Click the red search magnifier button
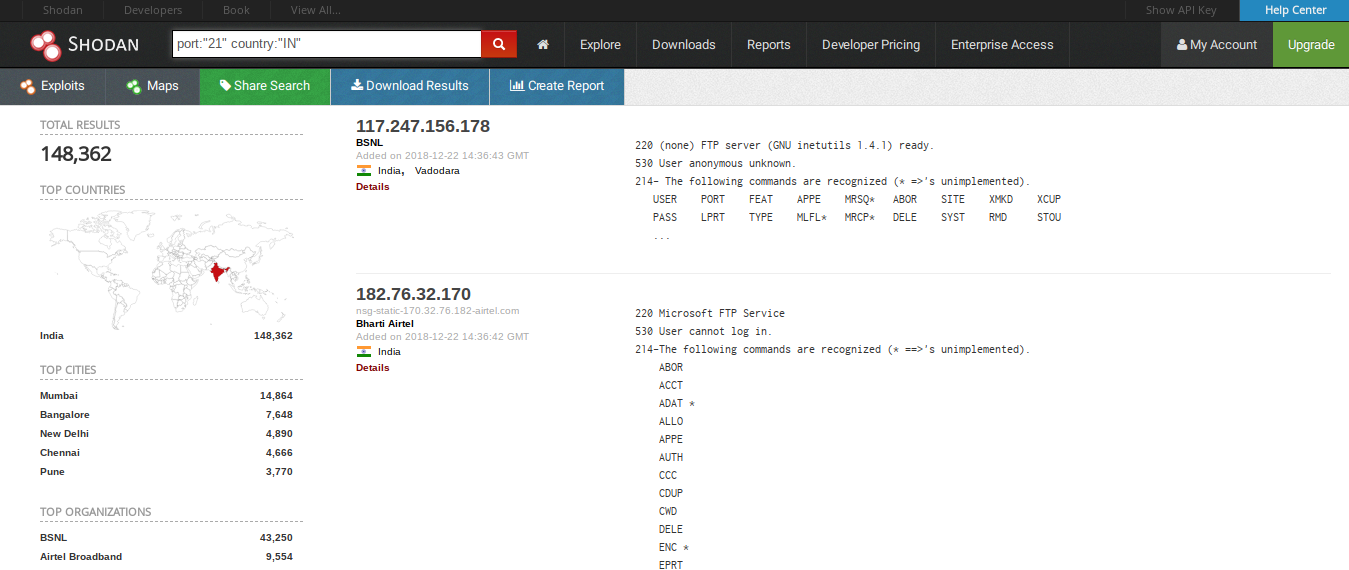1349x570 pixels. 499,44
